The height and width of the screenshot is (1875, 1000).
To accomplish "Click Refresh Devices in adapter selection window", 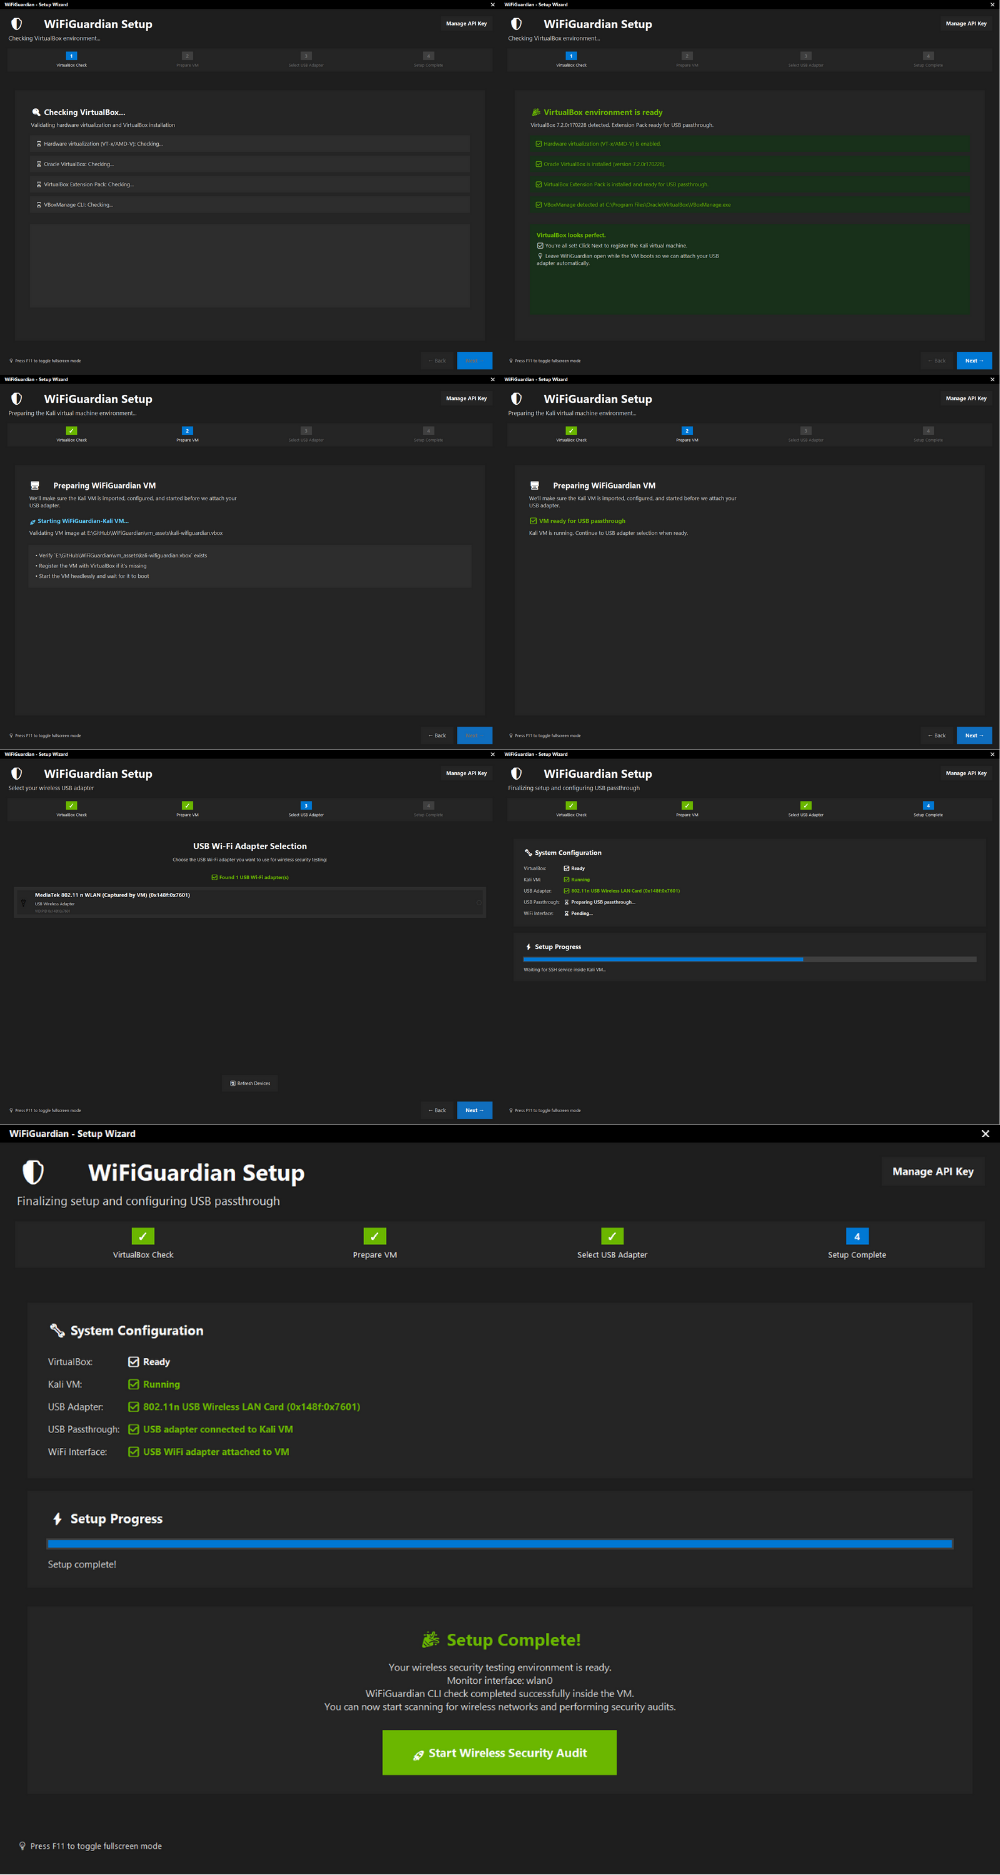I will click(250, 1083).
